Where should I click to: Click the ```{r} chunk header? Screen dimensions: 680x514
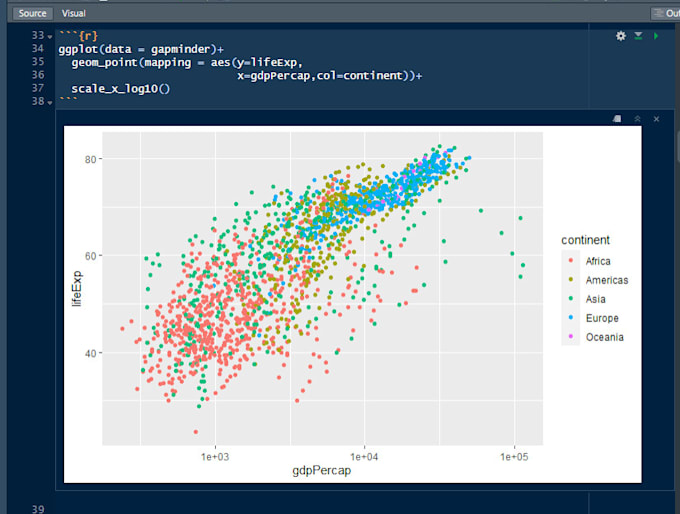tap(78, 36)
